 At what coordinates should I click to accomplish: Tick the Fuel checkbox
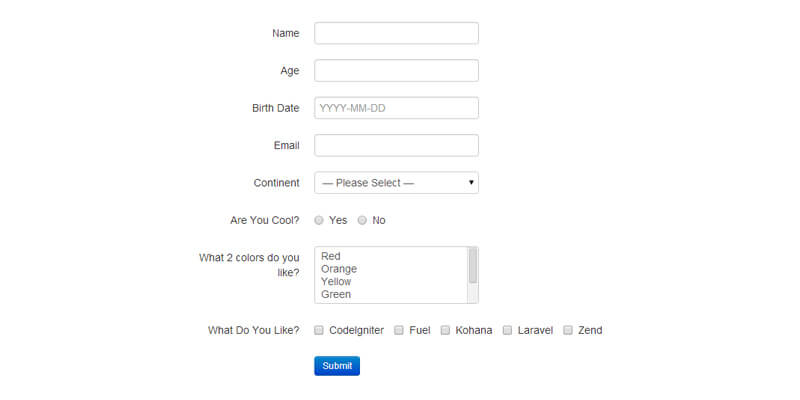pyautogui.click(x=398, y=330)
